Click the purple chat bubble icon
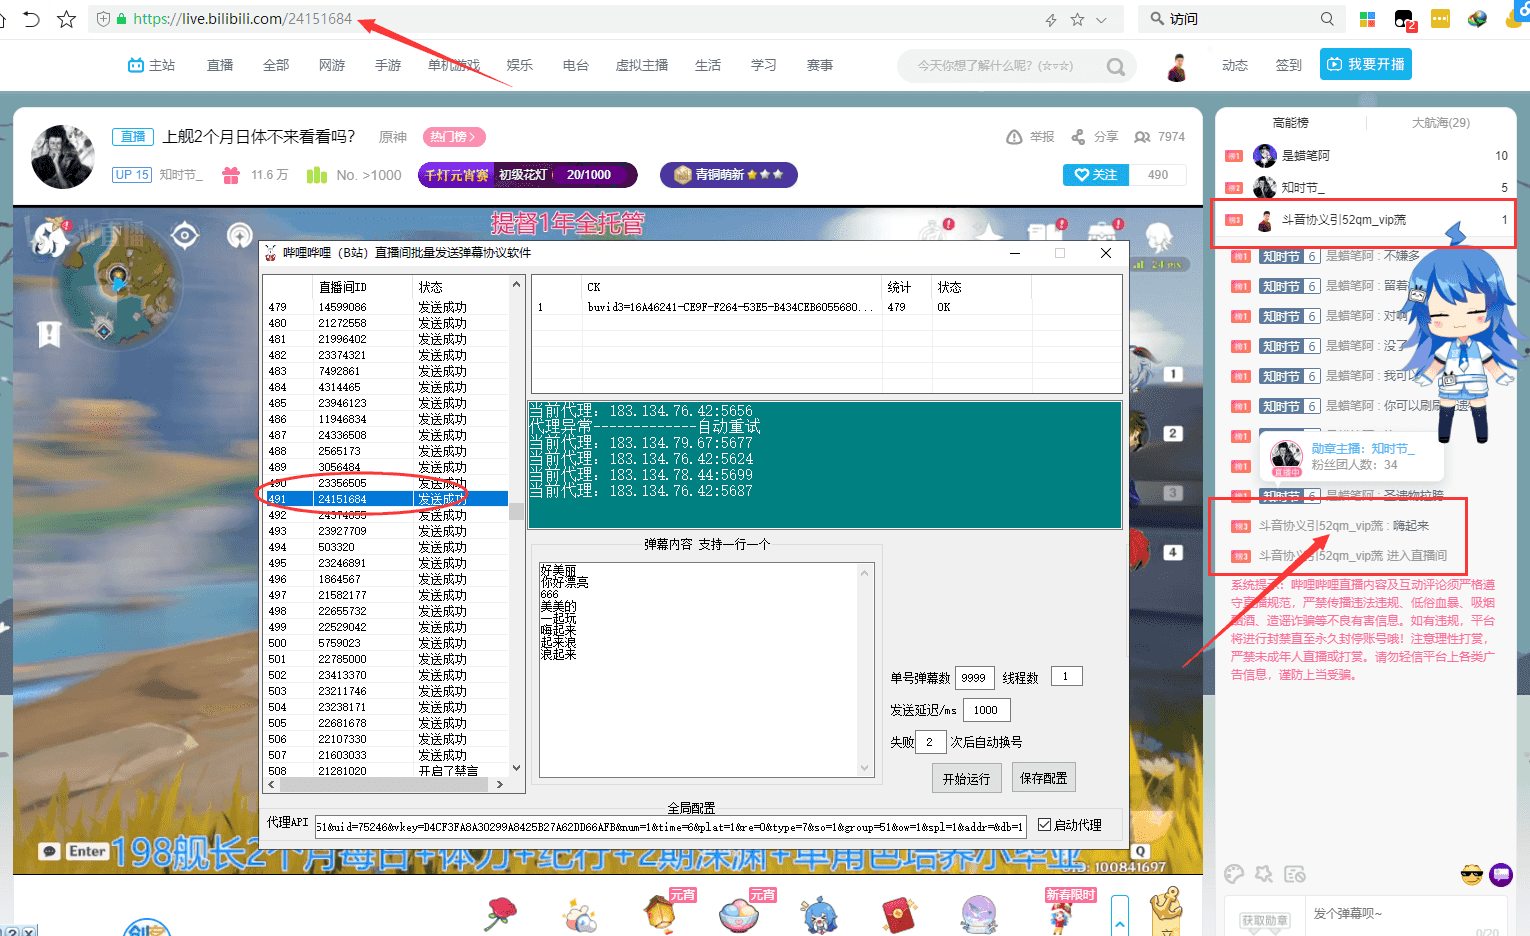The width and height of the screenshot is (1530, 936). [x=1501, y=875]
